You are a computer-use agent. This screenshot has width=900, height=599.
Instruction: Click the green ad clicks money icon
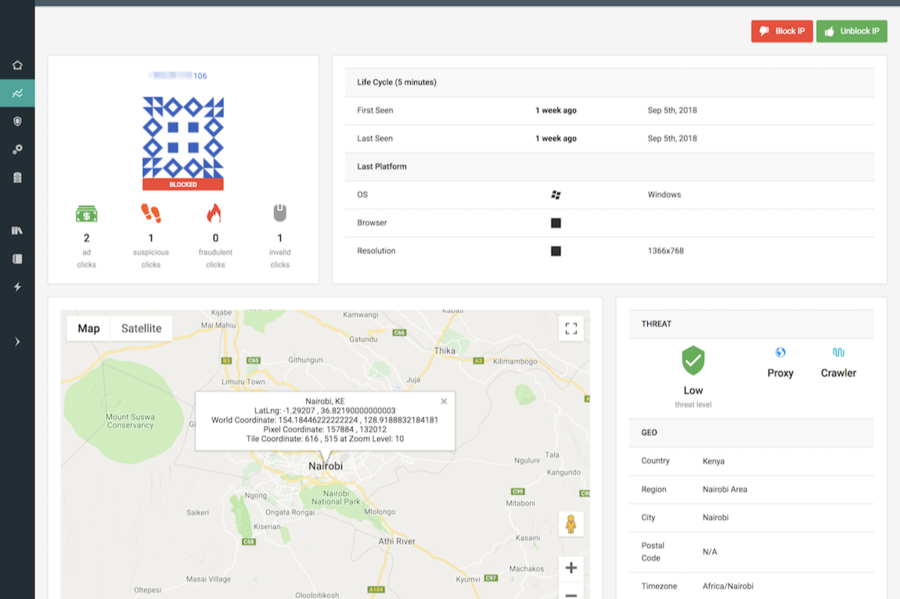coord(87,213)
